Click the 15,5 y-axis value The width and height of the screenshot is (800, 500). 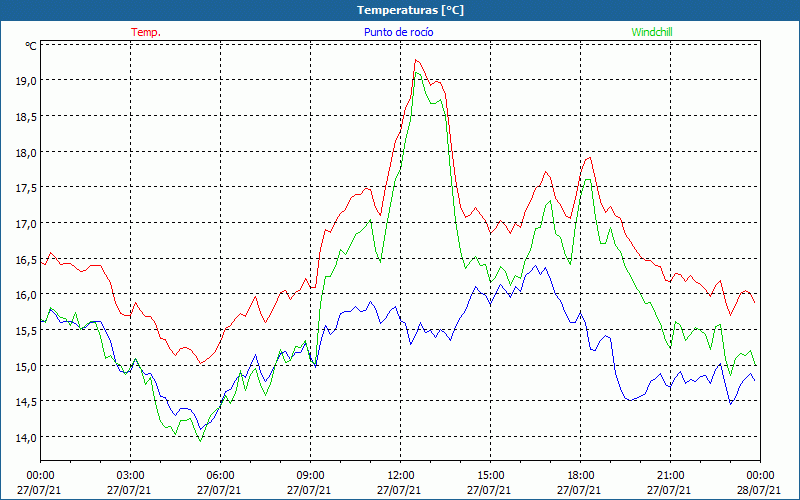28,331
